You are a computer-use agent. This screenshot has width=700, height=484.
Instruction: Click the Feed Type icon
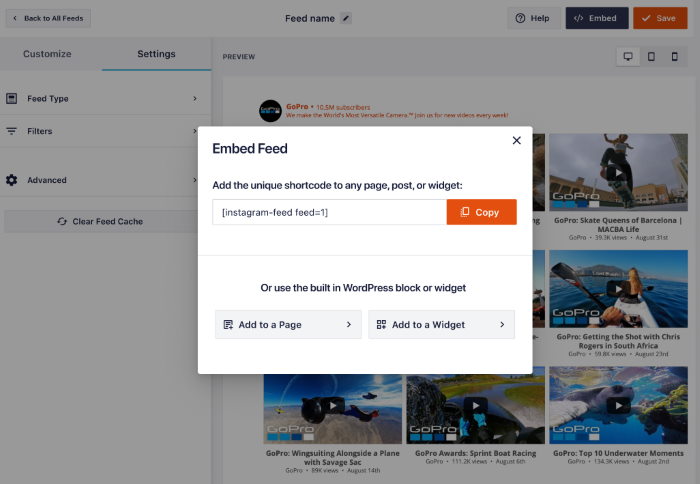tap(12, 98)
